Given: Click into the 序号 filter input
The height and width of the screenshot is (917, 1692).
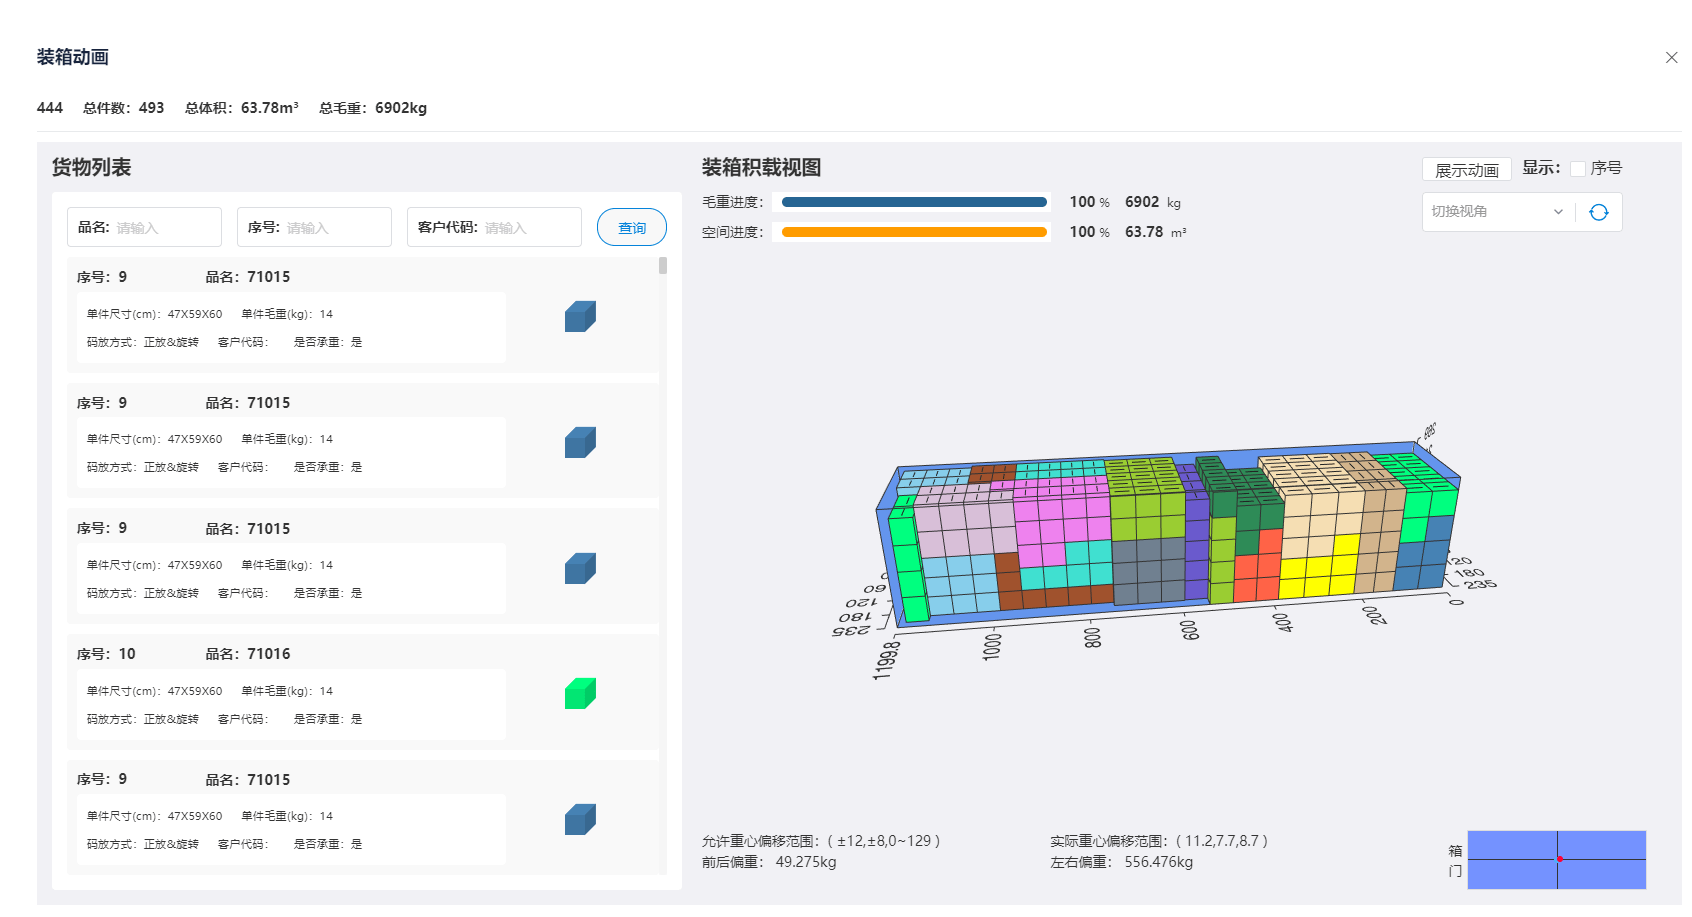Looking at the screenshot, I should coord(335,228).
